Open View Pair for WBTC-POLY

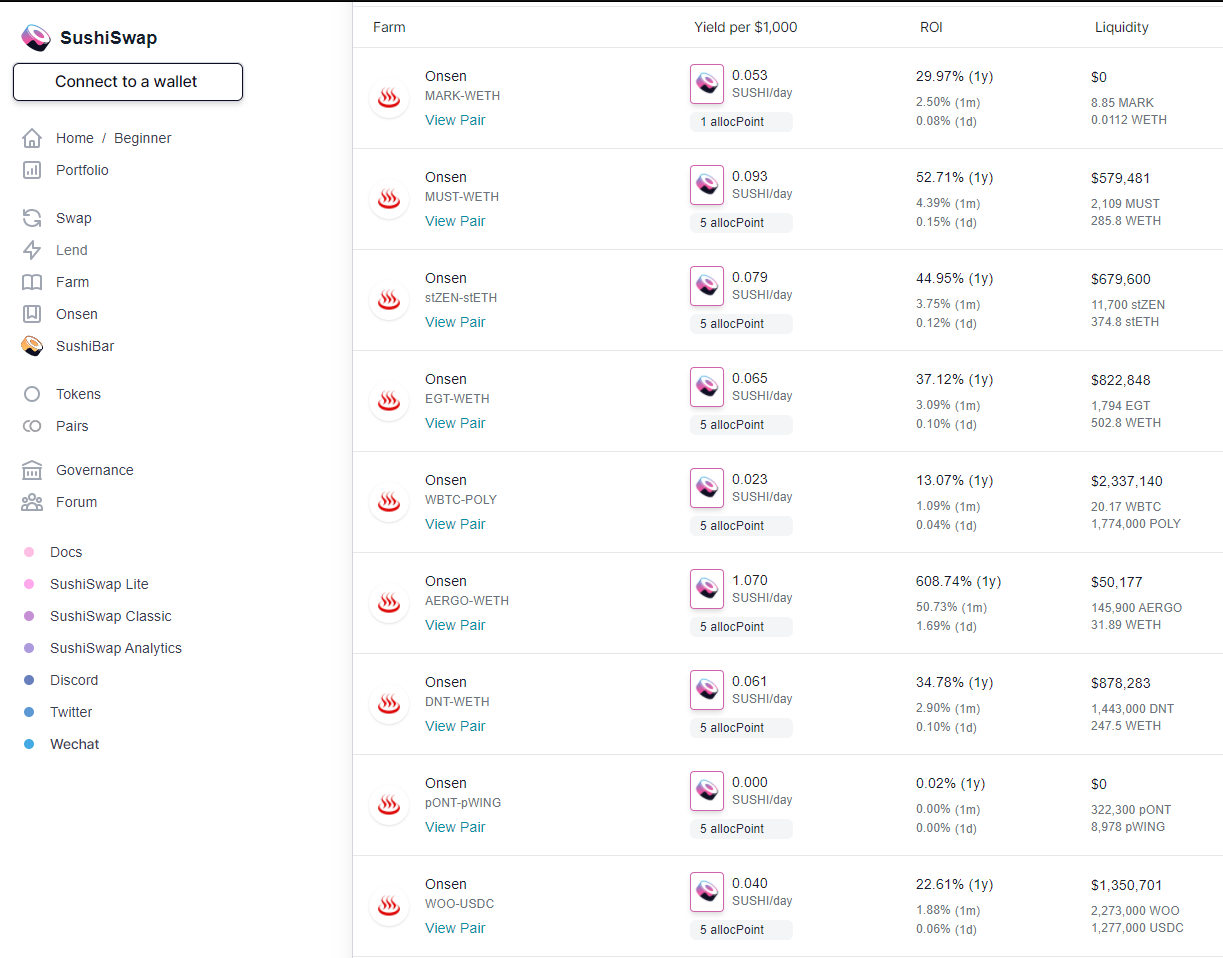455,524
